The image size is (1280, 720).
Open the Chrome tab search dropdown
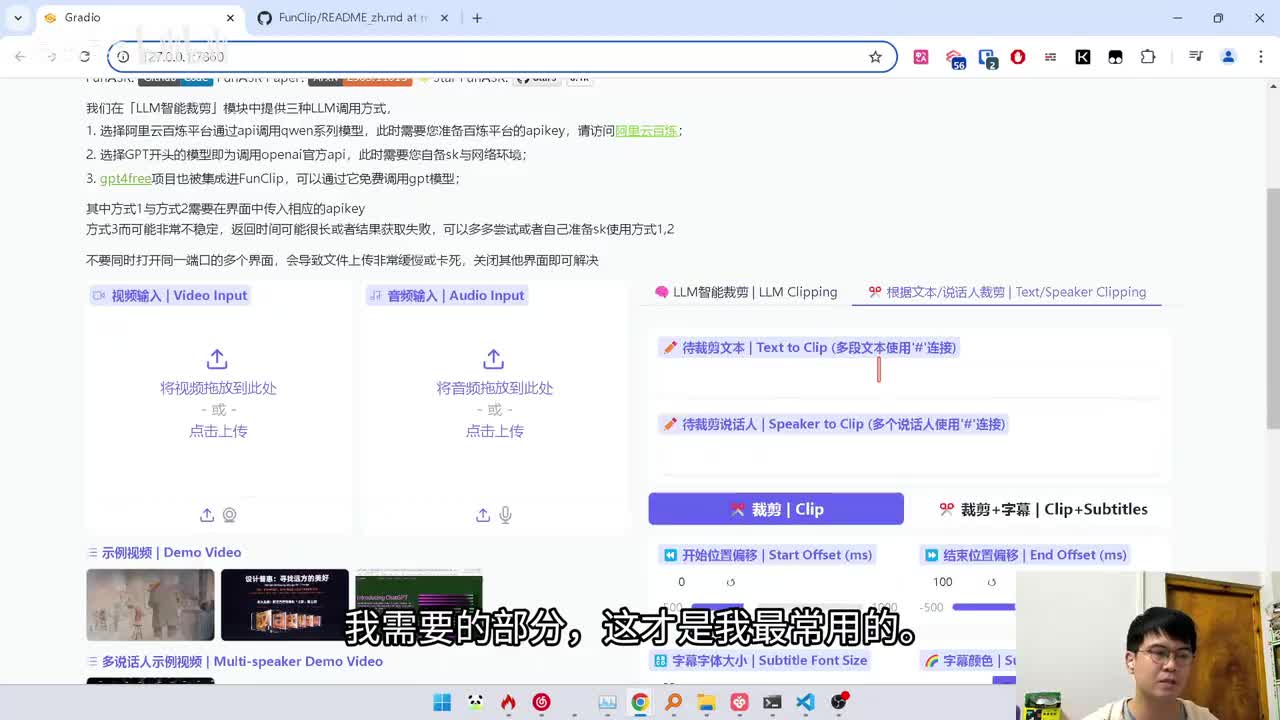point(18,18)
